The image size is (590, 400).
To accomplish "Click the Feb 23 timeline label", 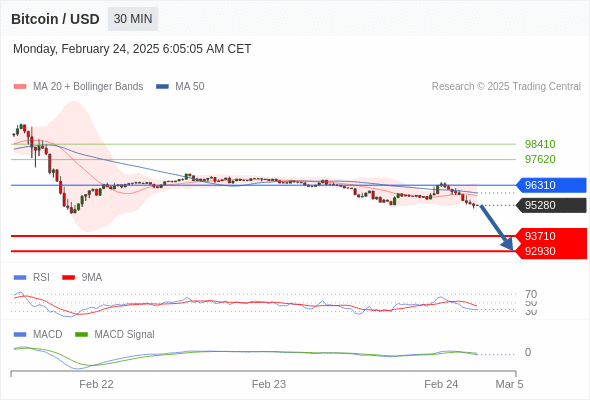I will [x=269, y=384].
